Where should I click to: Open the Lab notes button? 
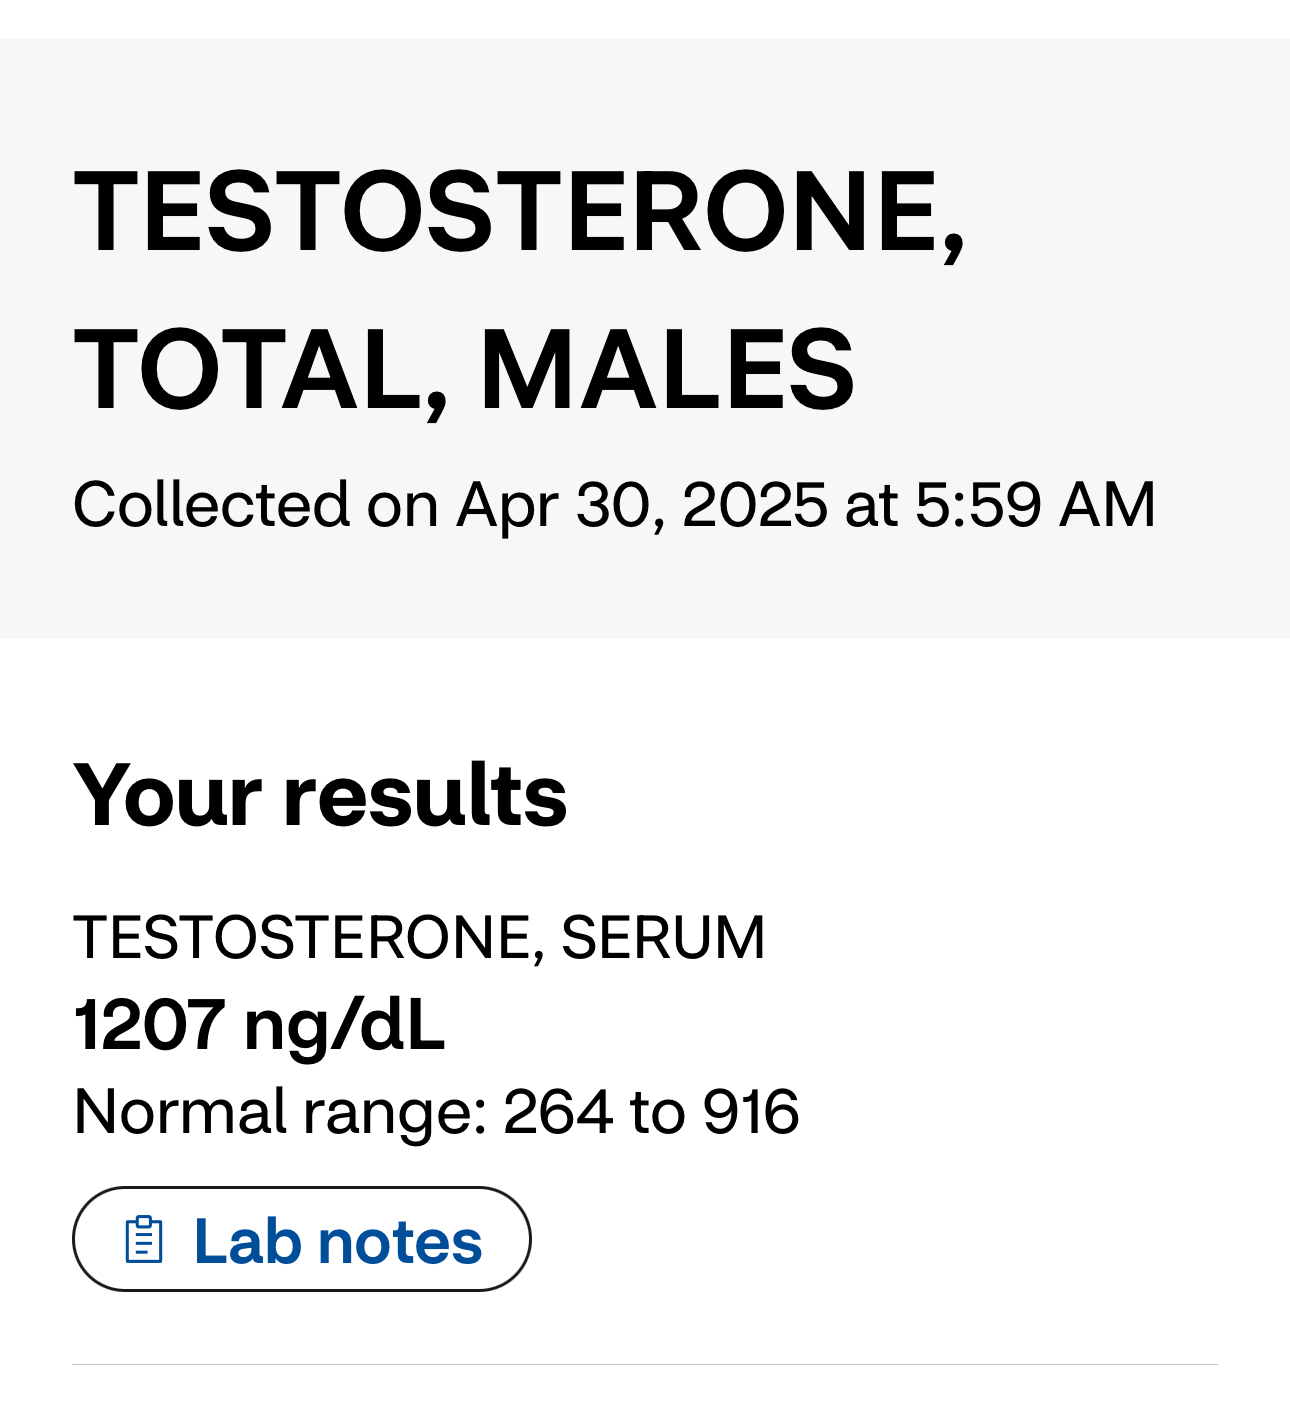pos(301,1239)
